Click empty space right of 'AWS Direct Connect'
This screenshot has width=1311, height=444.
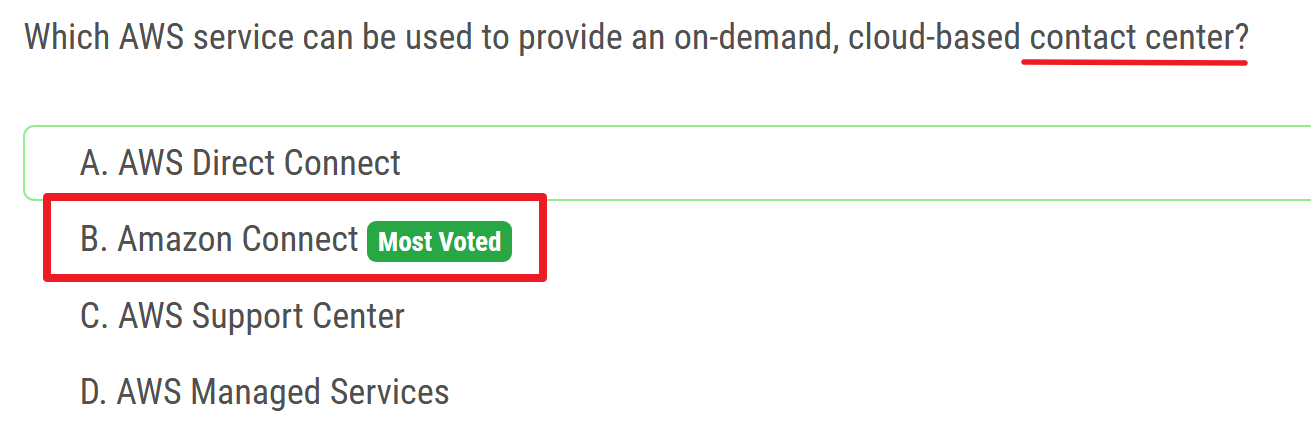[x=800, y=163]
